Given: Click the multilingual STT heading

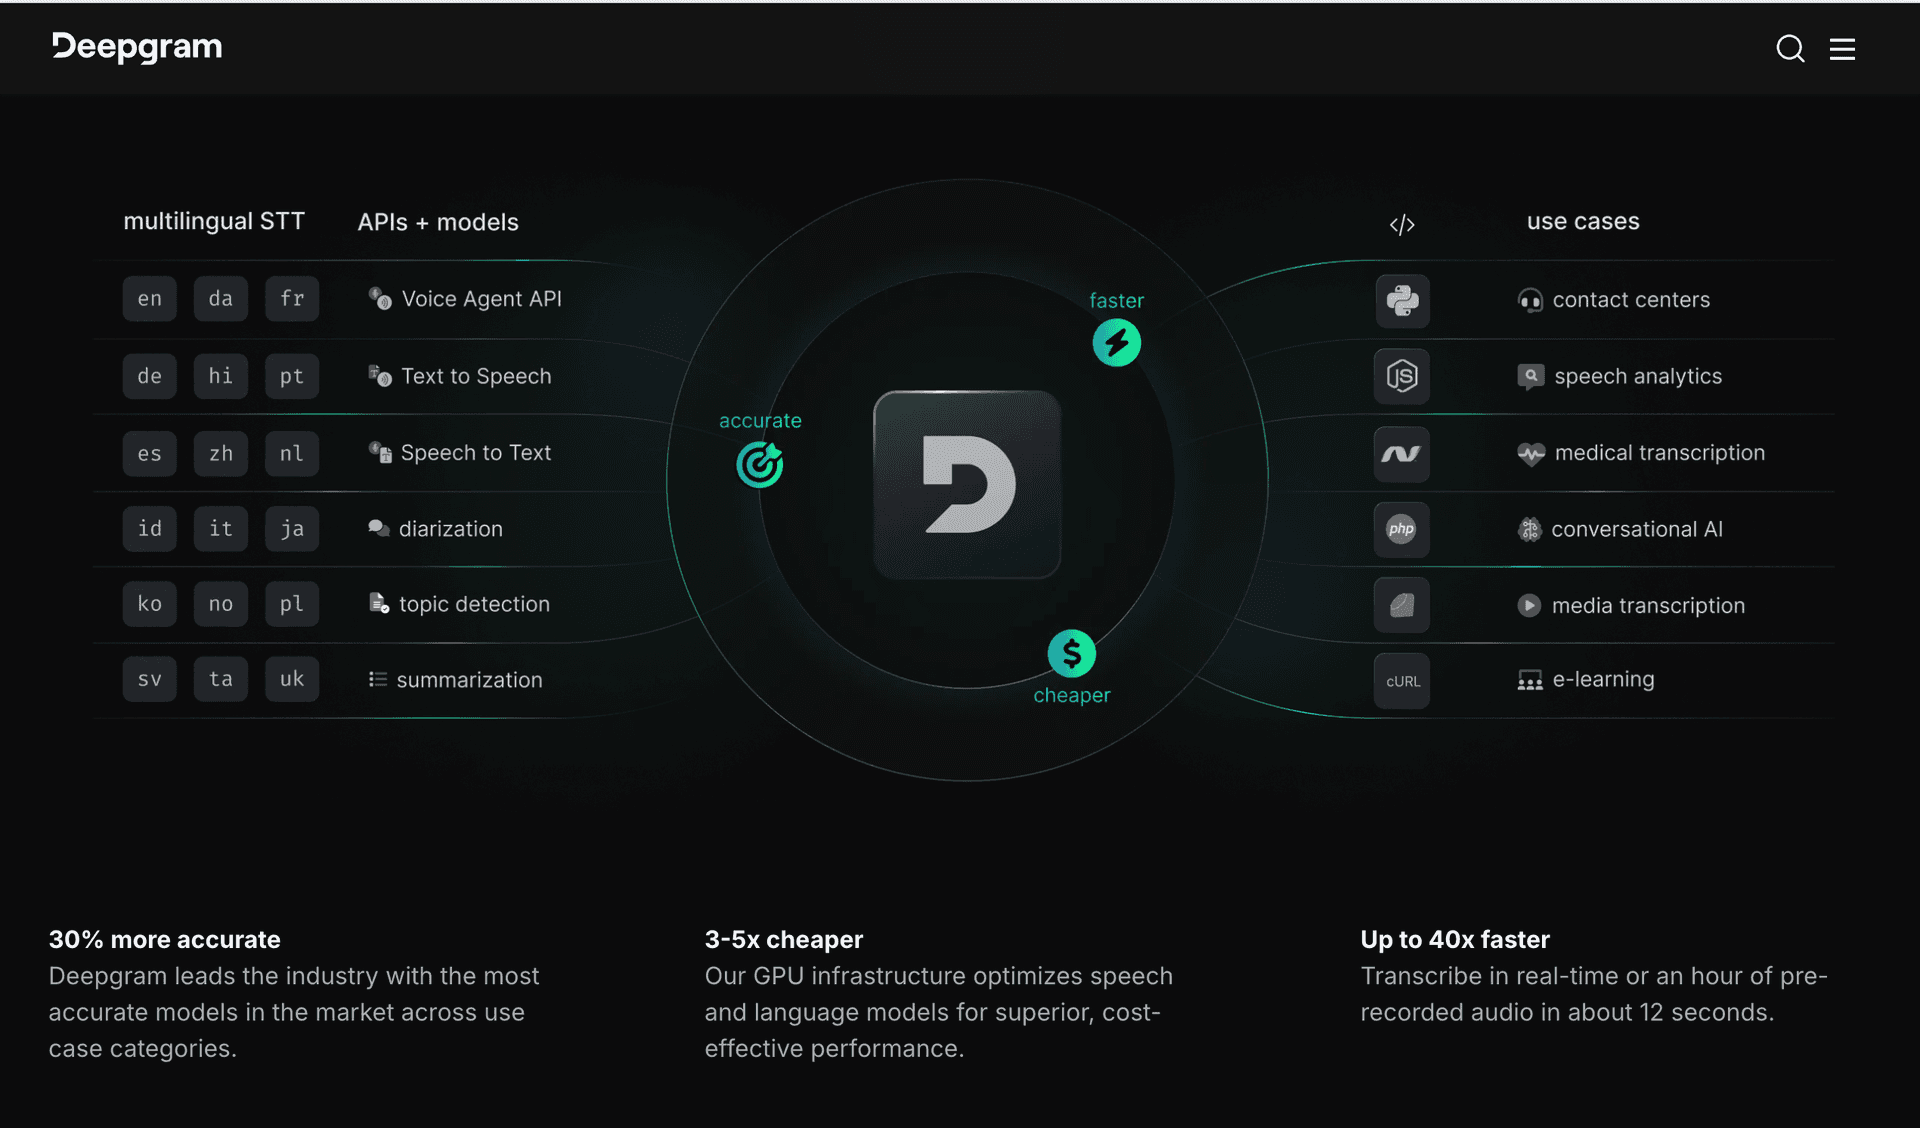Looking at the screenshot, I should coord(214,222).
